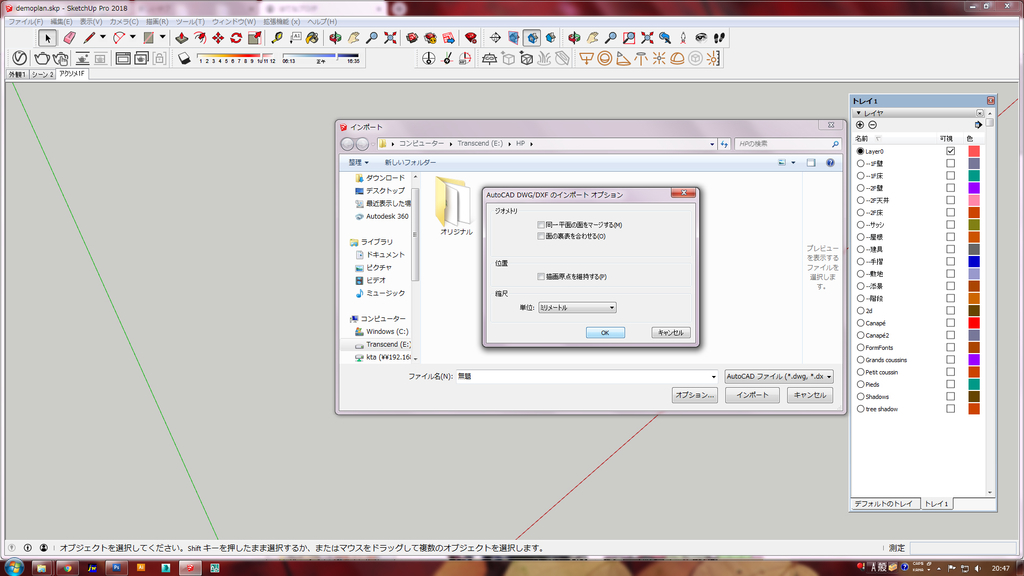Click the Look Around eye tool
The width and height of the screenshot is (1024, 576).
tap(701, 38)
